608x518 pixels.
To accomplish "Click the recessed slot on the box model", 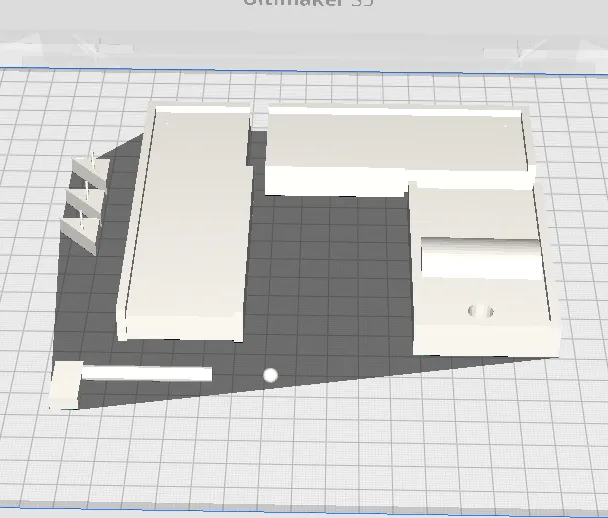I will 481,258.
